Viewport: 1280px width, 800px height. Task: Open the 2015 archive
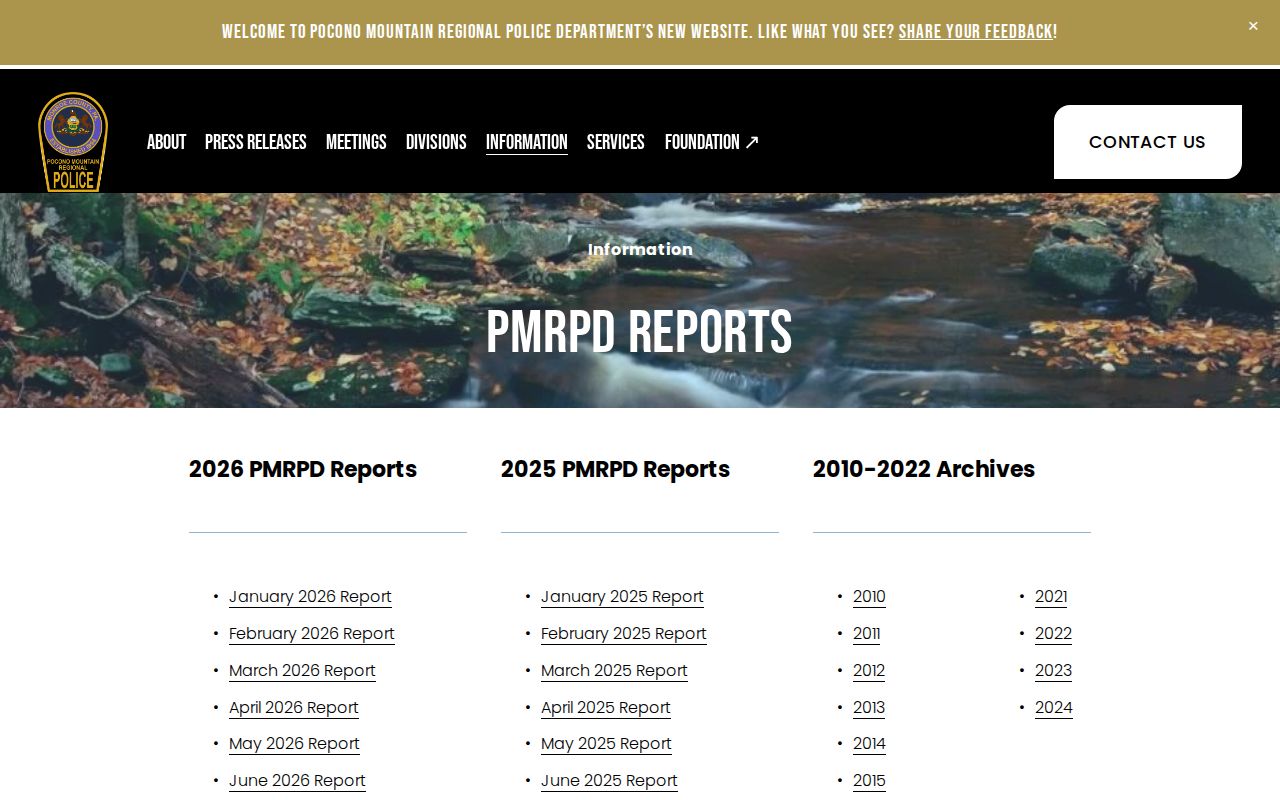tap(869, 781)
